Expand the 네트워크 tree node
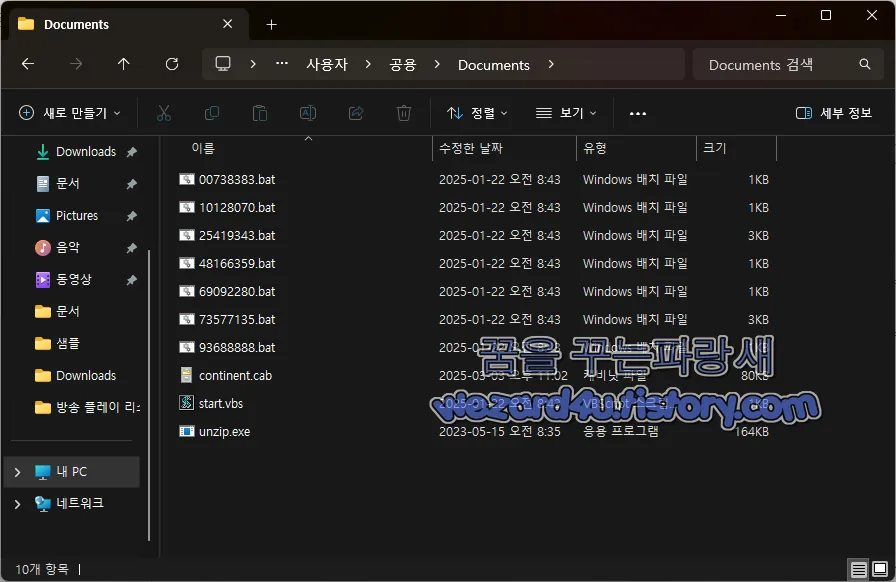Screen dimensions: 896x582 [x=17, y=504]
